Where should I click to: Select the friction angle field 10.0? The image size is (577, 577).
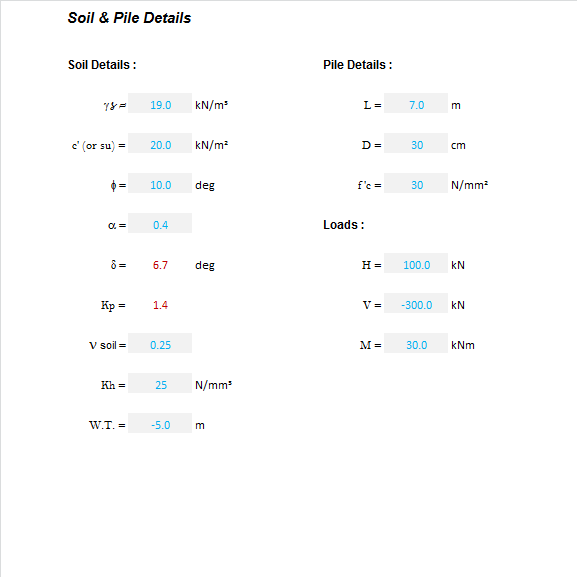(x=160, y=183)
